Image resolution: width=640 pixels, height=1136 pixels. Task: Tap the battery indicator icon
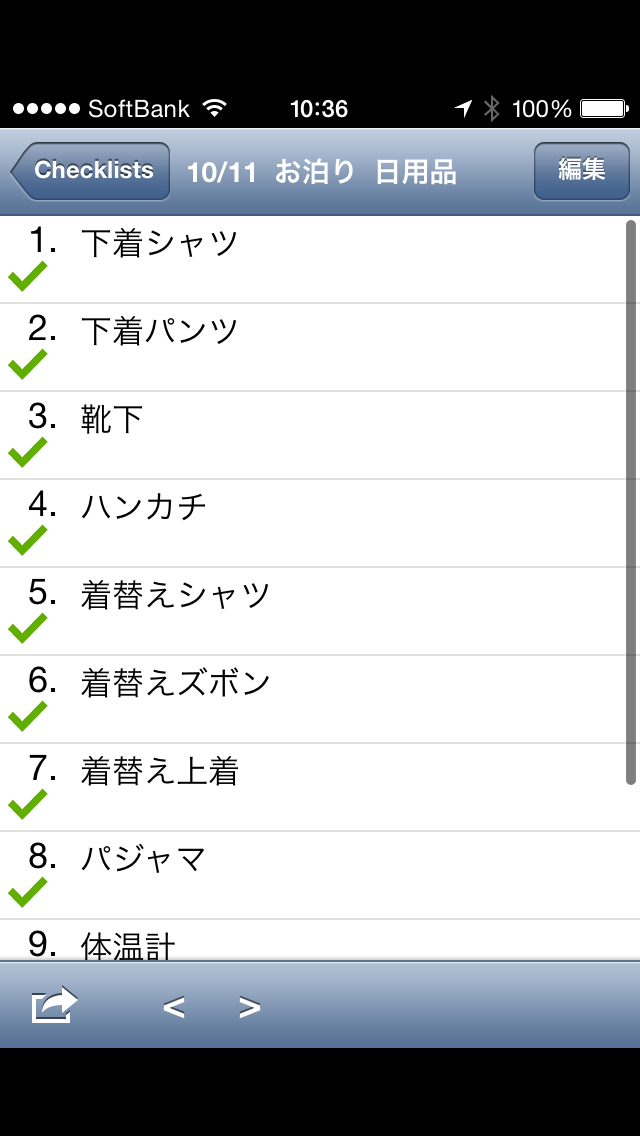603,108
